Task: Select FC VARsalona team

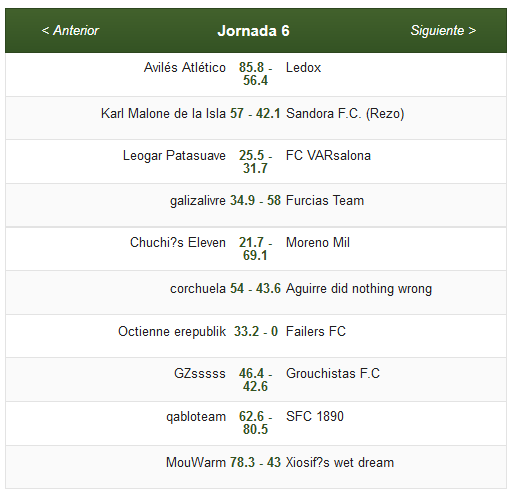Action: click(328, 156)
